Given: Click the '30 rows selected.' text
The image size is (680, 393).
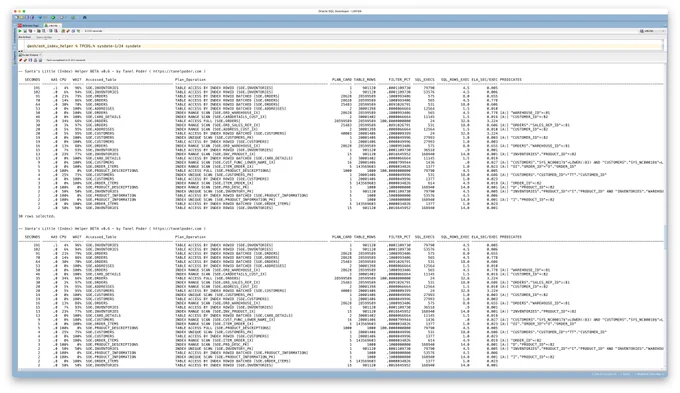Looking at the screenshot, I should click(37, 216).
